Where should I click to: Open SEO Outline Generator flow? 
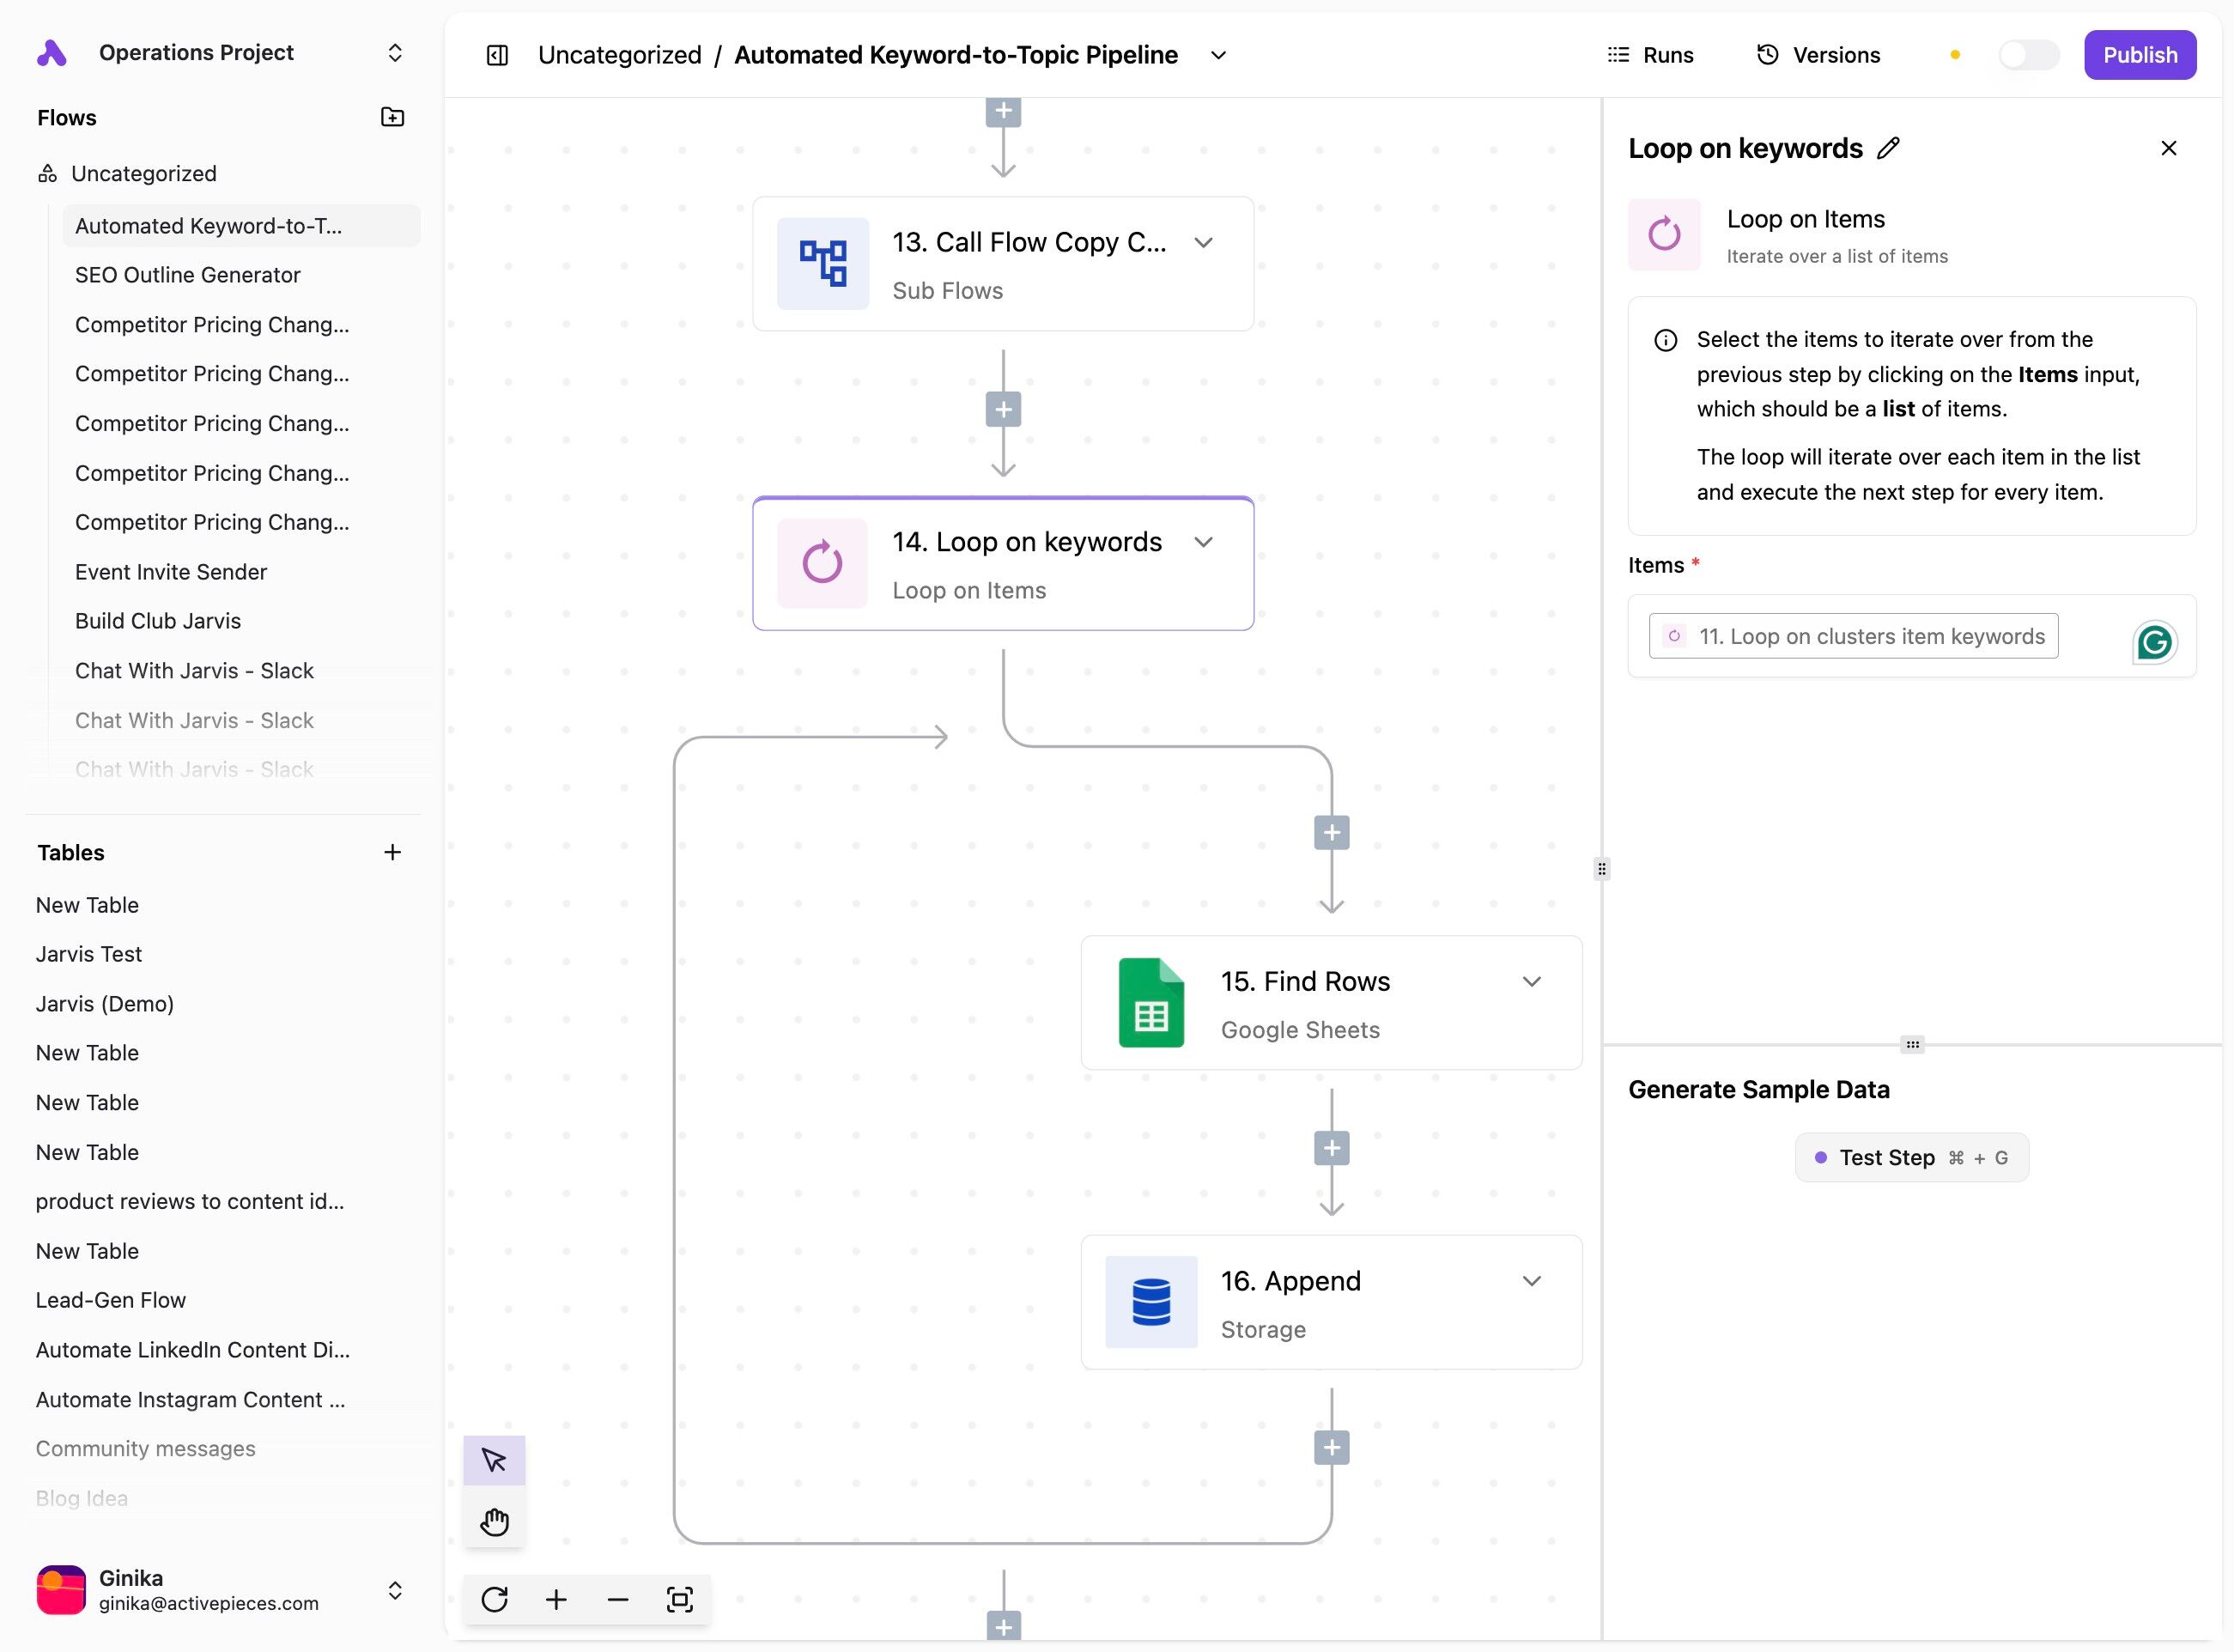pyautogui.click(x=188, y=275)
